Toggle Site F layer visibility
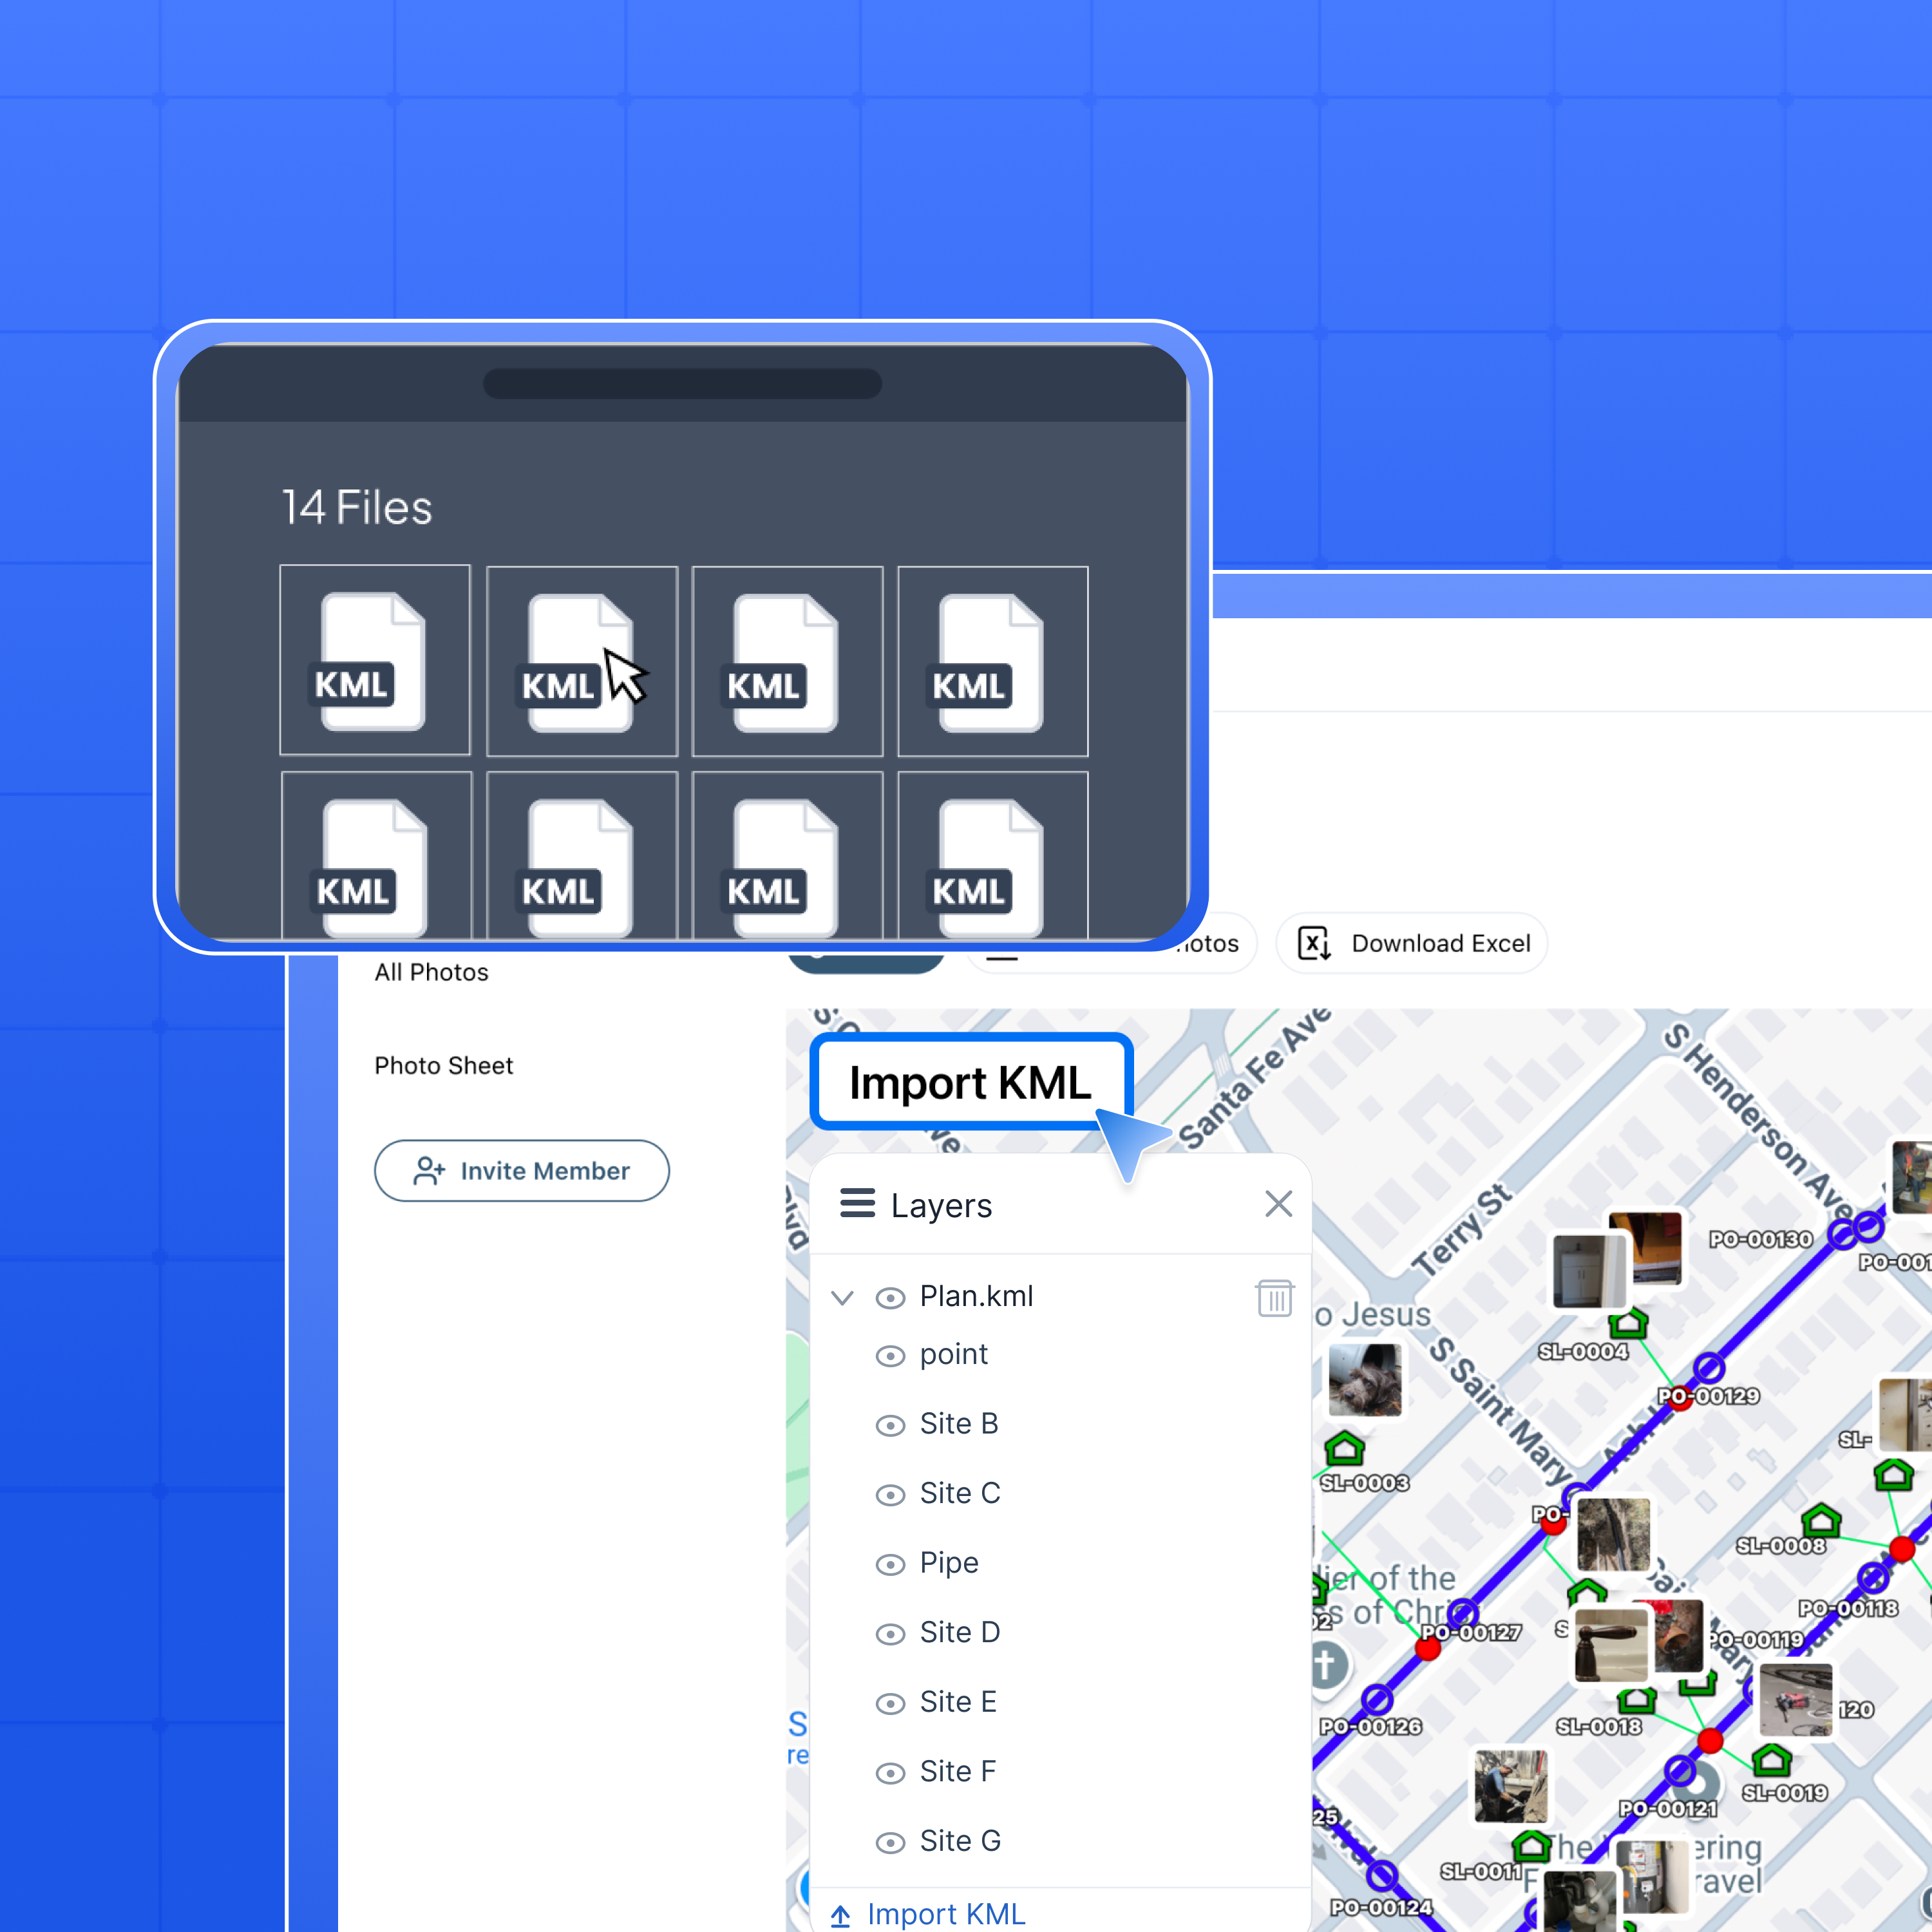 (890, 1772)
